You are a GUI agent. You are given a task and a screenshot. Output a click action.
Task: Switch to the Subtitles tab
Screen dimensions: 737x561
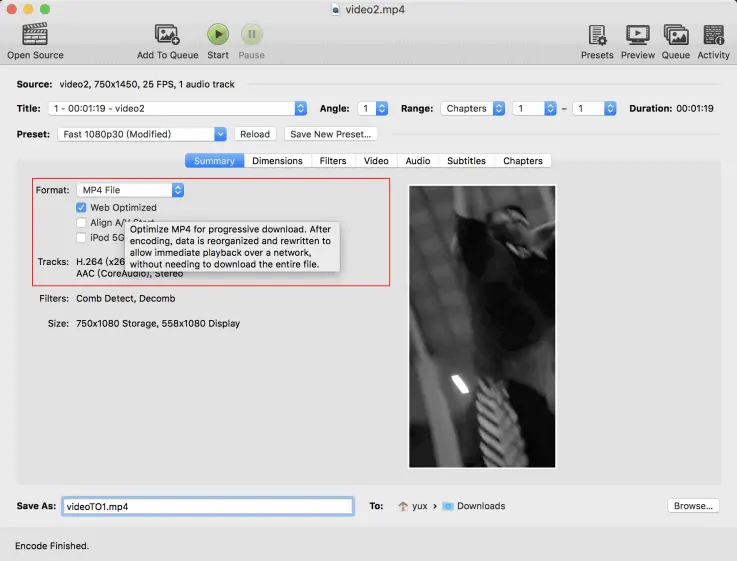pos(466,161)
